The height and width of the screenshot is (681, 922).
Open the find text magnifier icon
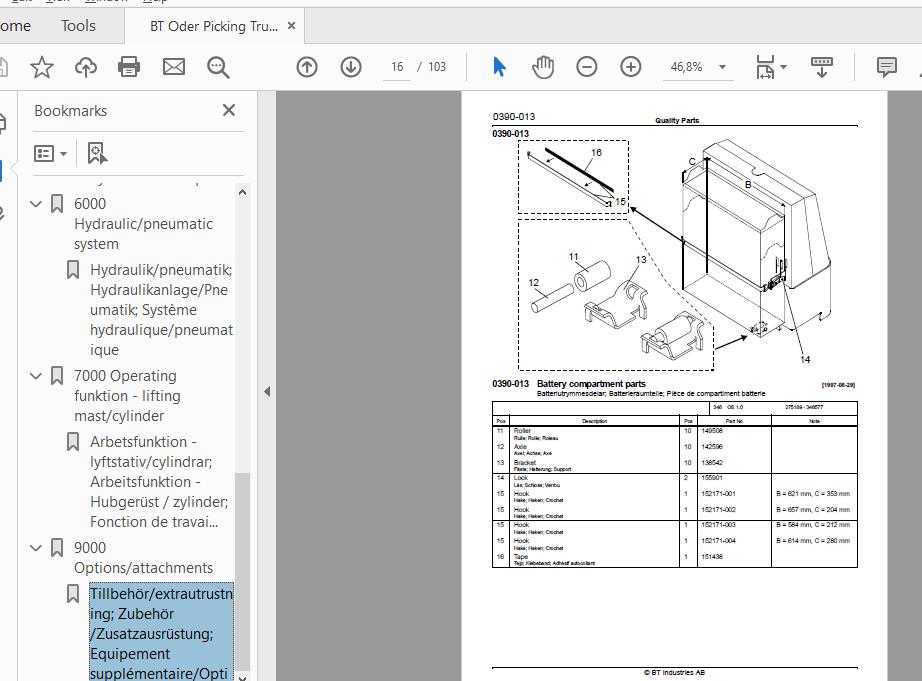pyautogui.click(x=218, y=67)
